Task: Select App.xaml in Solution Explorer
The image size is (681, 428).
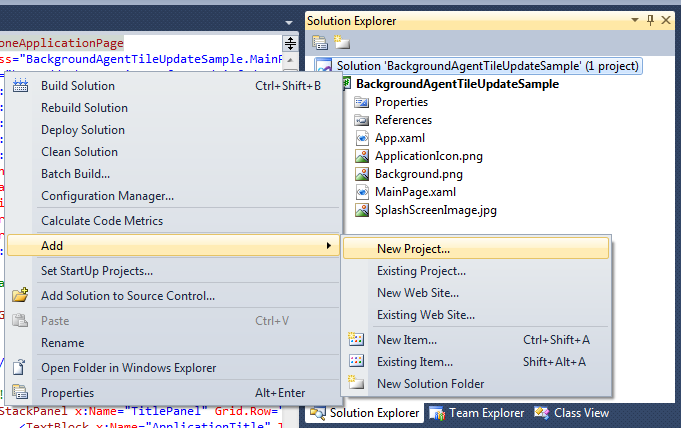Action: (400, 138)
